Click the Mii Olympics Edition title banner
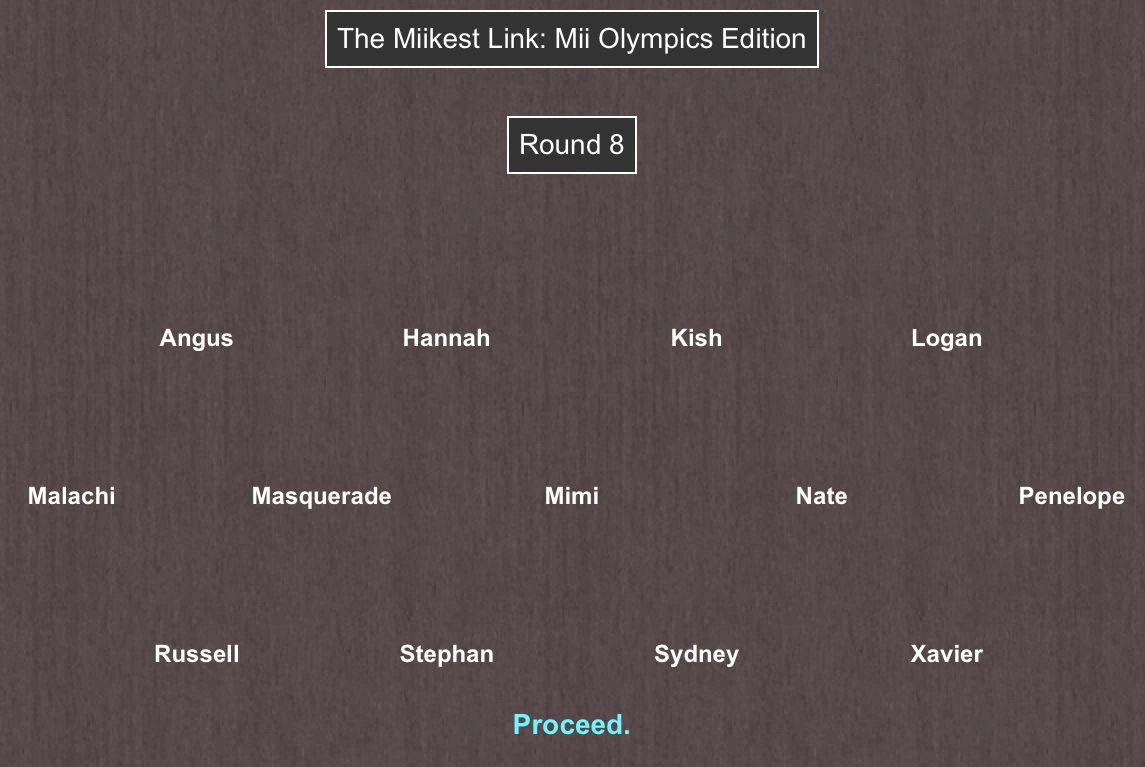 571,39
